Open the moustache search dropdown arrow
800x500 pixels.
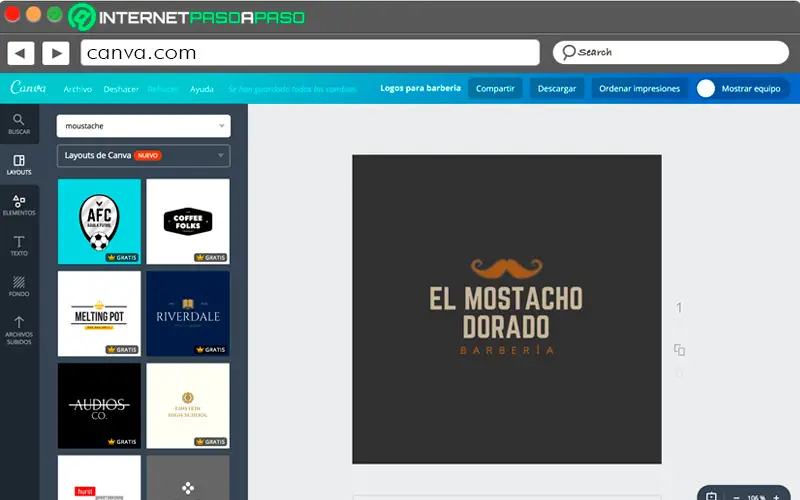click(221, 126)
